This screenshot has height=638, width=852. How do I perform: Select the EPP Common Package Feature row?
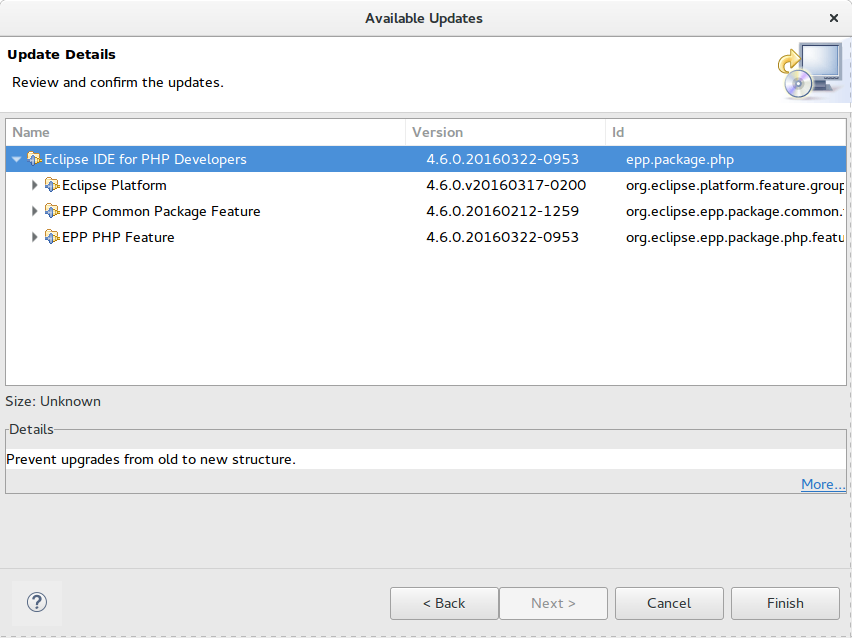point(426,211)
